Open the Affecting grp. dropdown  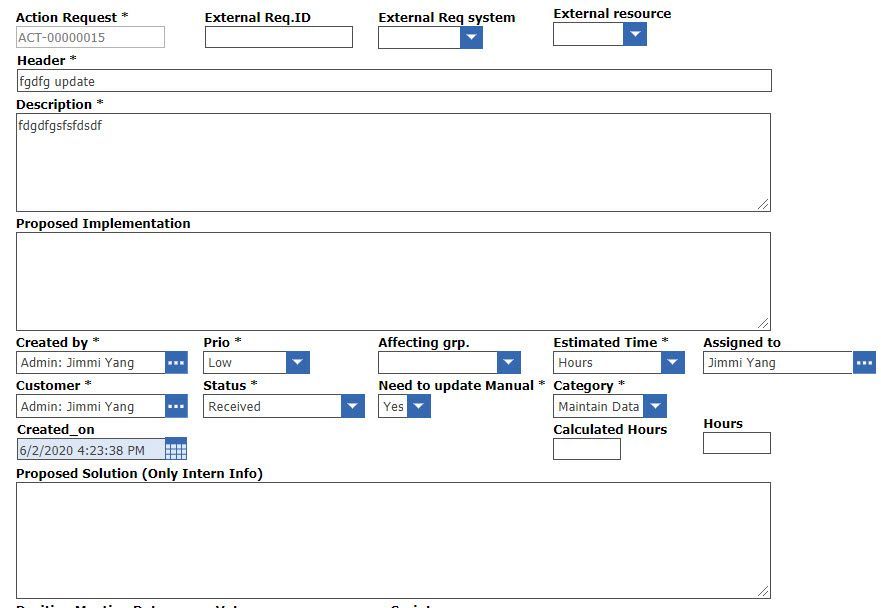(x=509, y=363)
